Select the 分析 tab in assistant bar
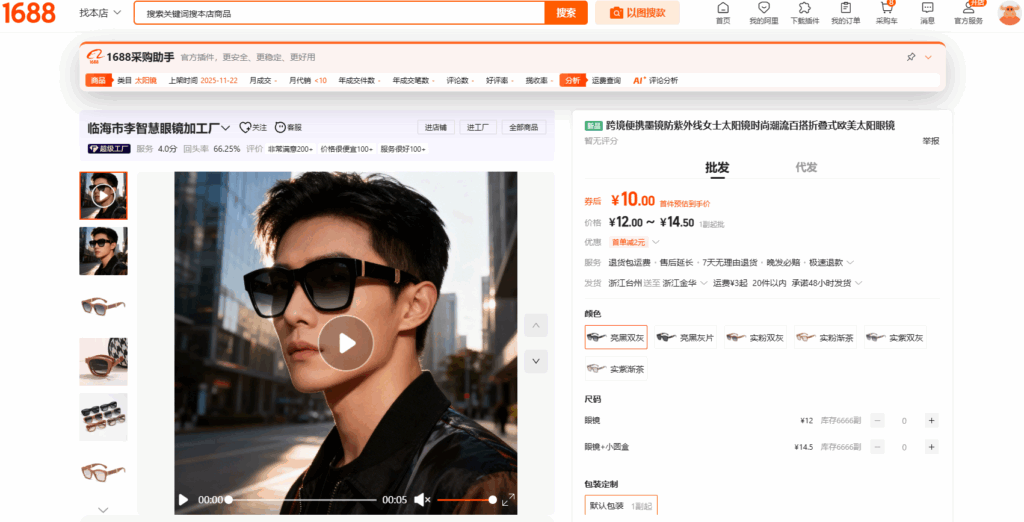The height and width of the screenshot is (522, 1024). 572,80
